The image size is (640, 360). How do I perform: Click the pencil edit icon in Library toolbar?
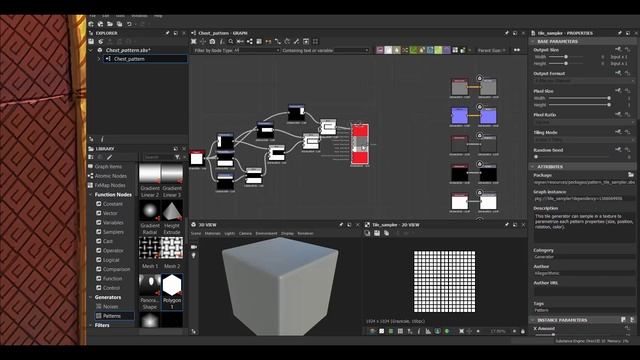click(110, 157)
